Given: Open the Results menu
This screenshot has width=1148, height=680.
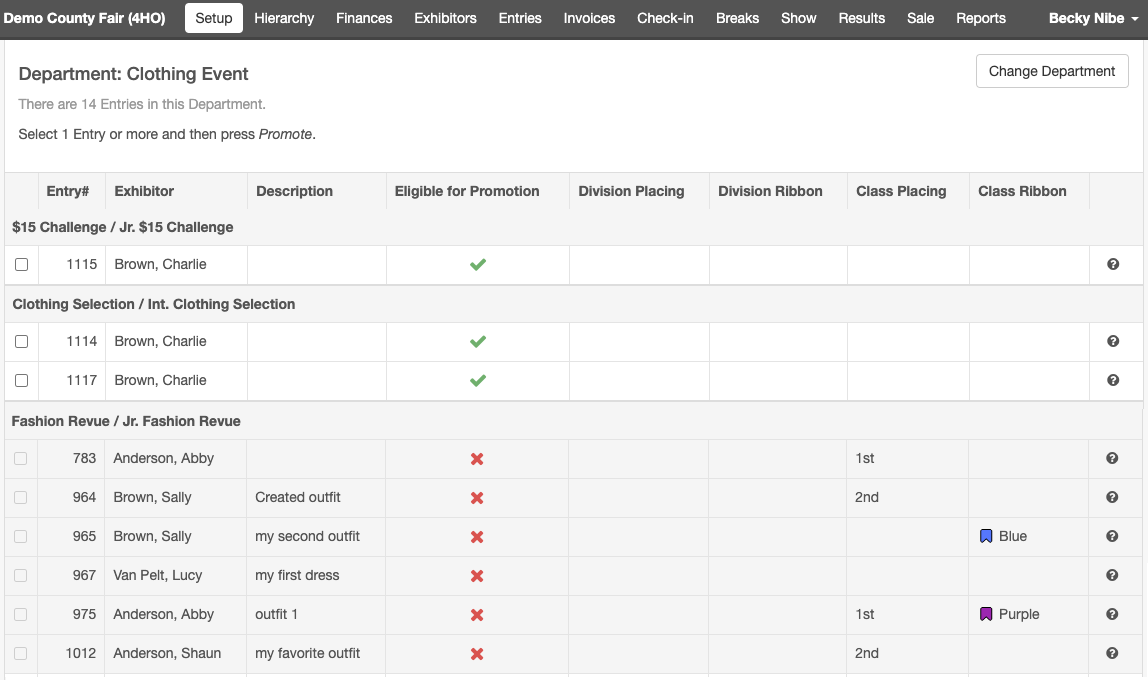Looking at the screenshot, I should pos(862,18).
